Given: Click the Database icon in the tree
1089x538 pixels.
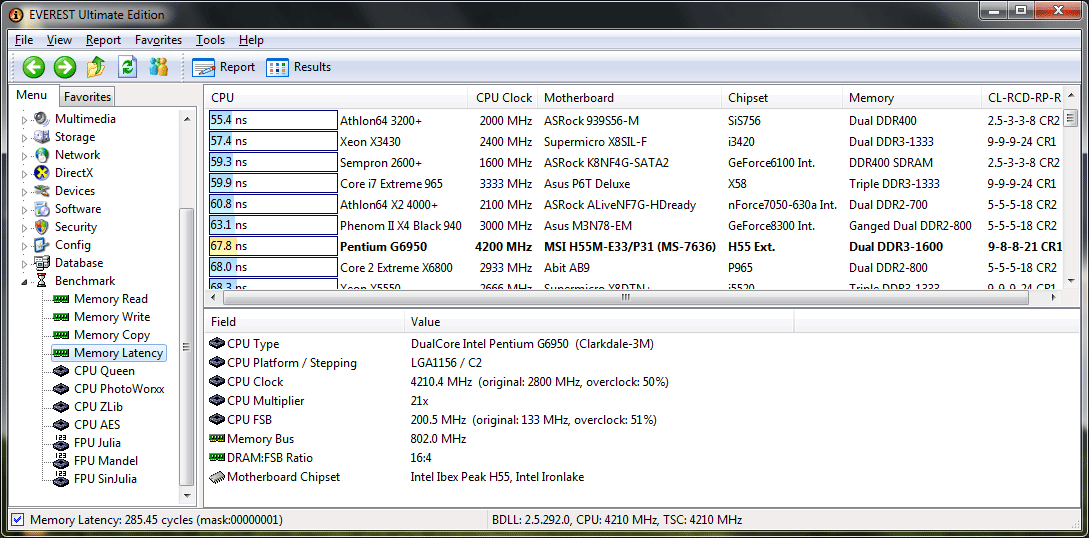Looking at the screenshot, I should tap(42, 263).
